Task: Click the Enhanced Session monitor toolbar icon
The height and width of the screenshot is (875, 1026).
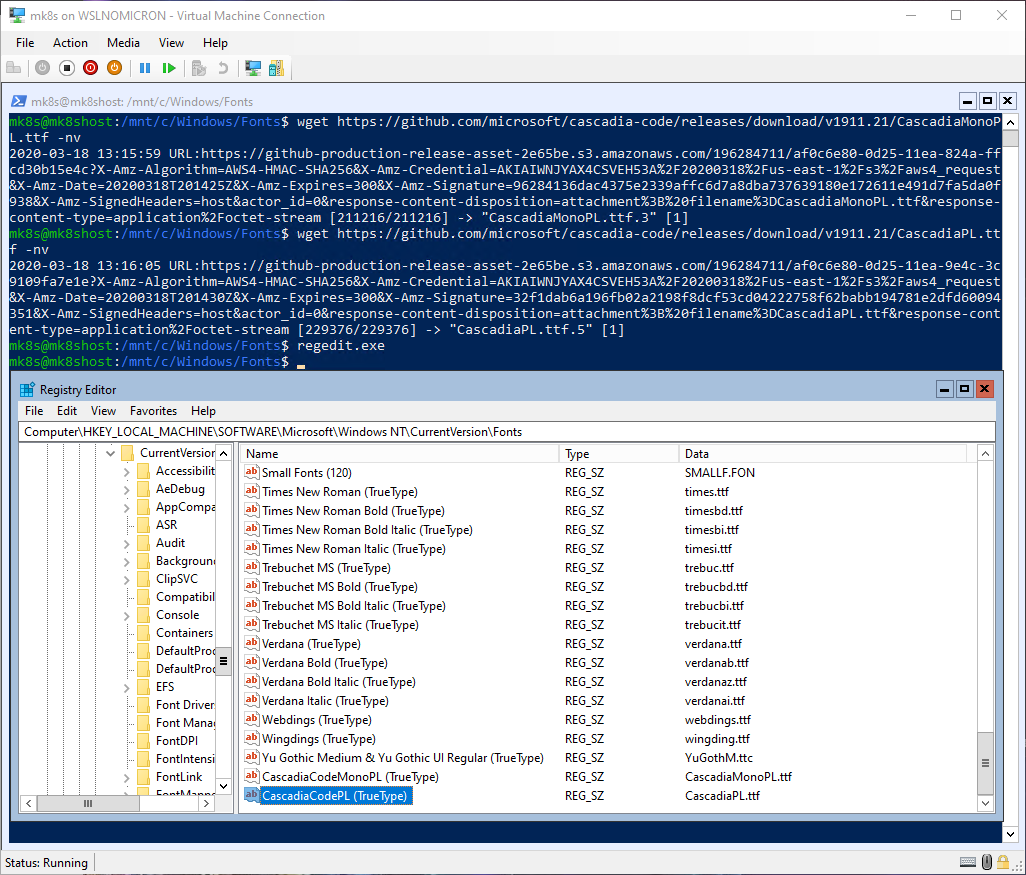Action: tap(253, 68)
